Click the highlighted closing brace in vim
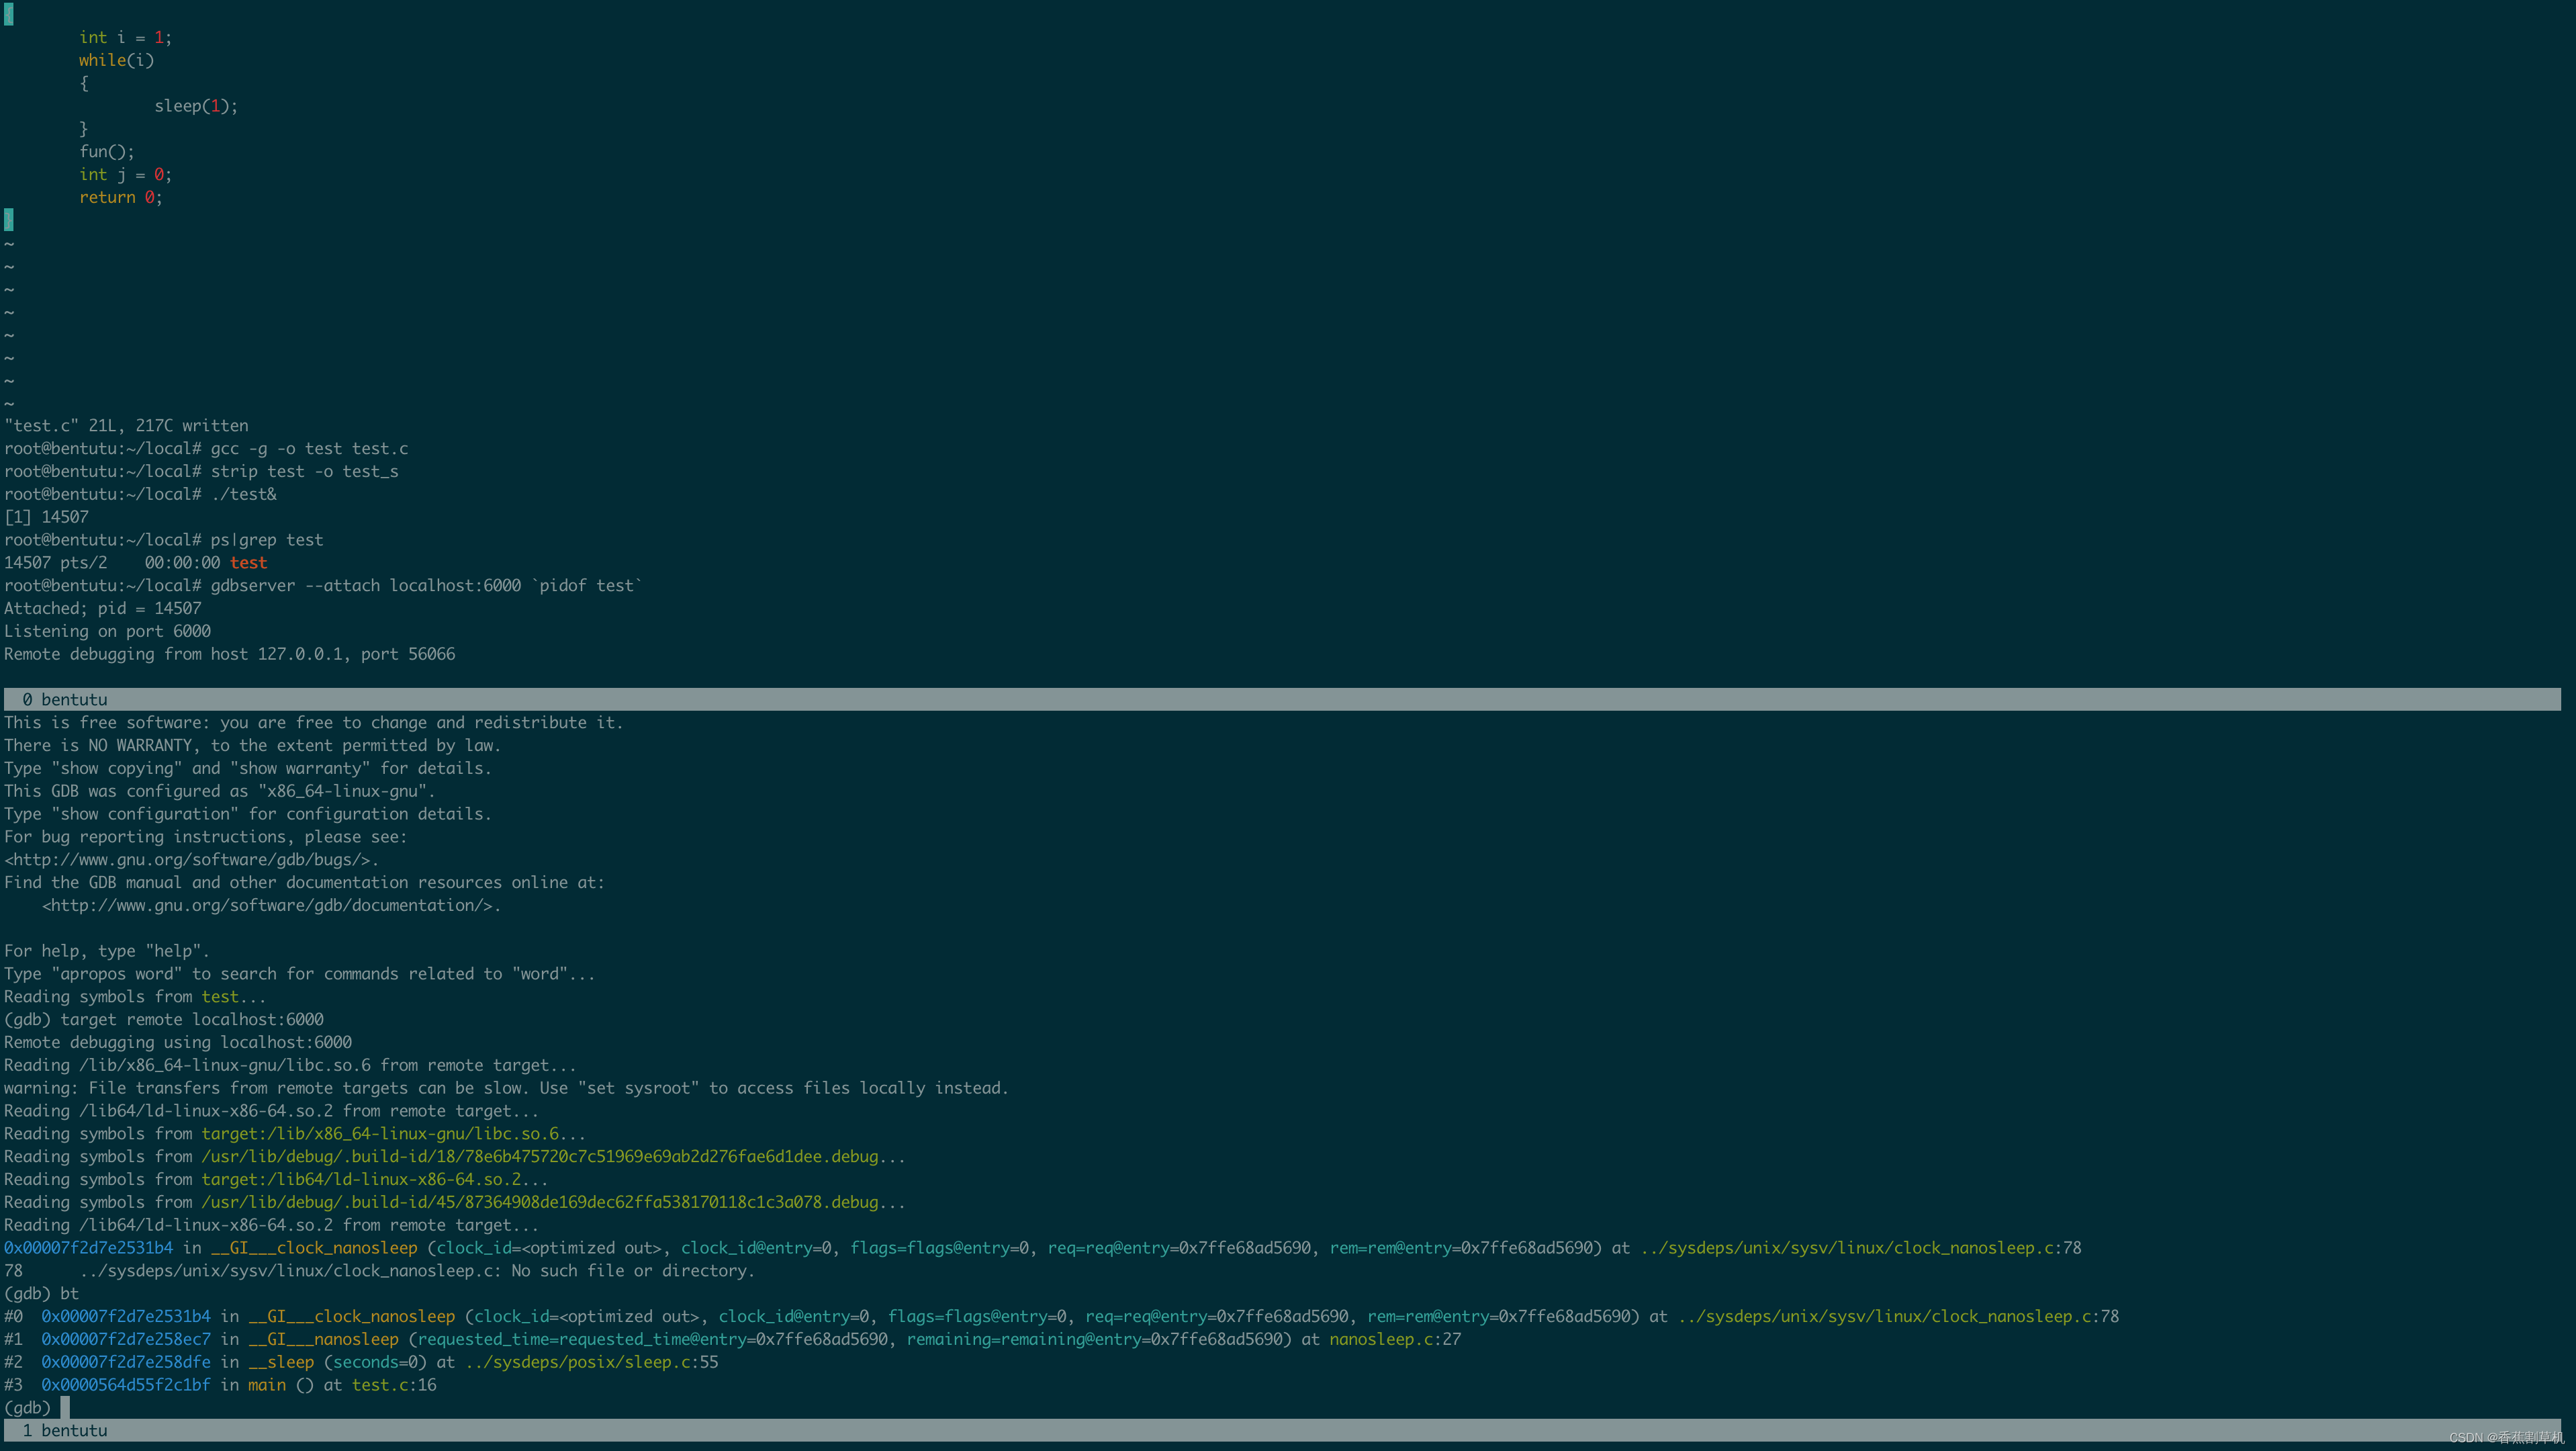This screenshot has height=1451, width=2576. pyautogui.click(x=9, y=219)
